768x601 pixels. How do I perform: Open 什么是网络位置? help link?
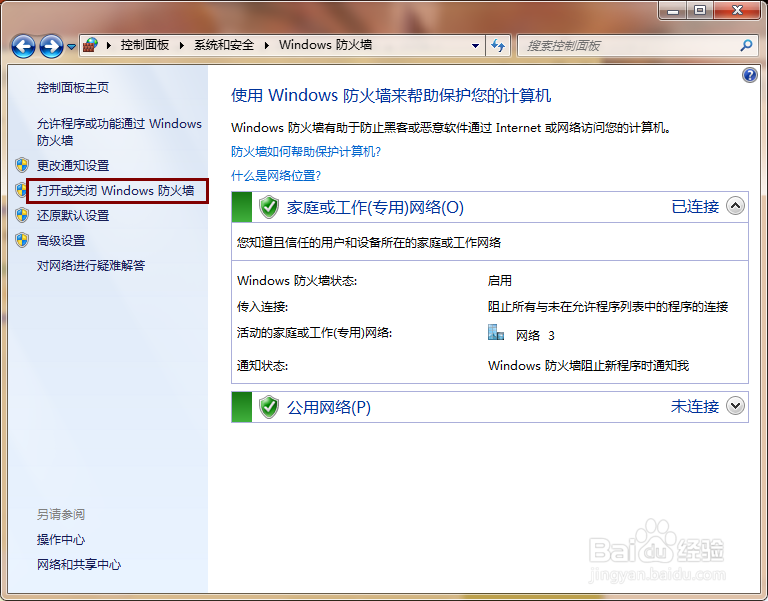276,175
